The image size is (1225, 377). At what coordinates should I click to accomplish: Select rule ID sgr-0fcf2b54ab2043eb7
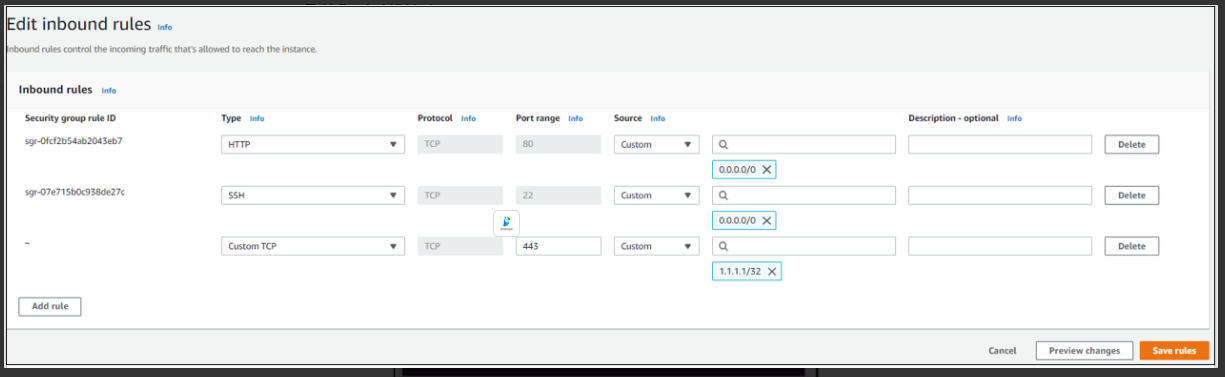[x=74, y=141]
